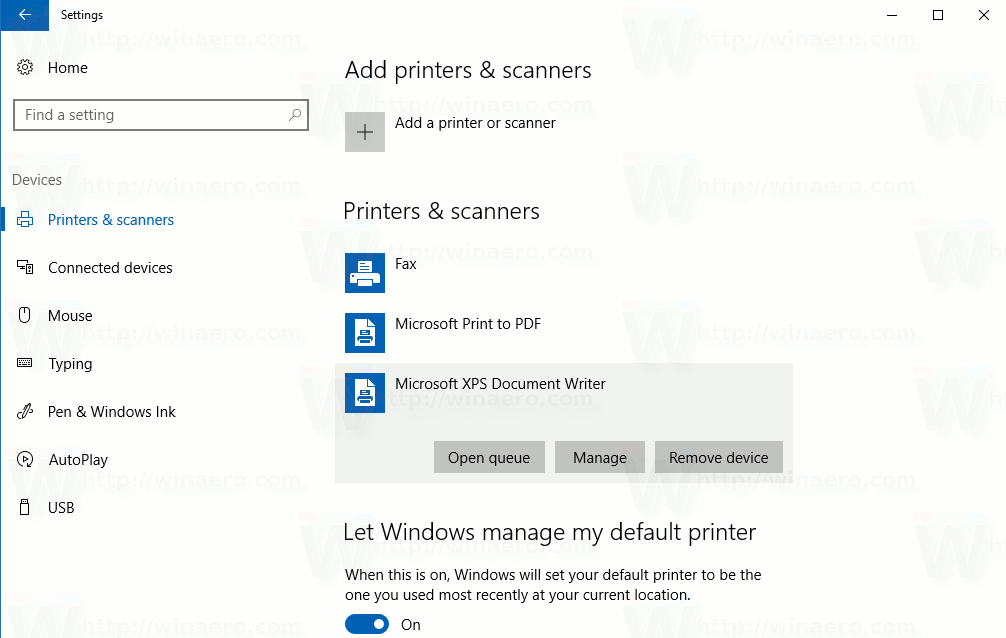Select Connected devices in the sidebar
The width and height of the screenshot is (1006, 638).
112,267
